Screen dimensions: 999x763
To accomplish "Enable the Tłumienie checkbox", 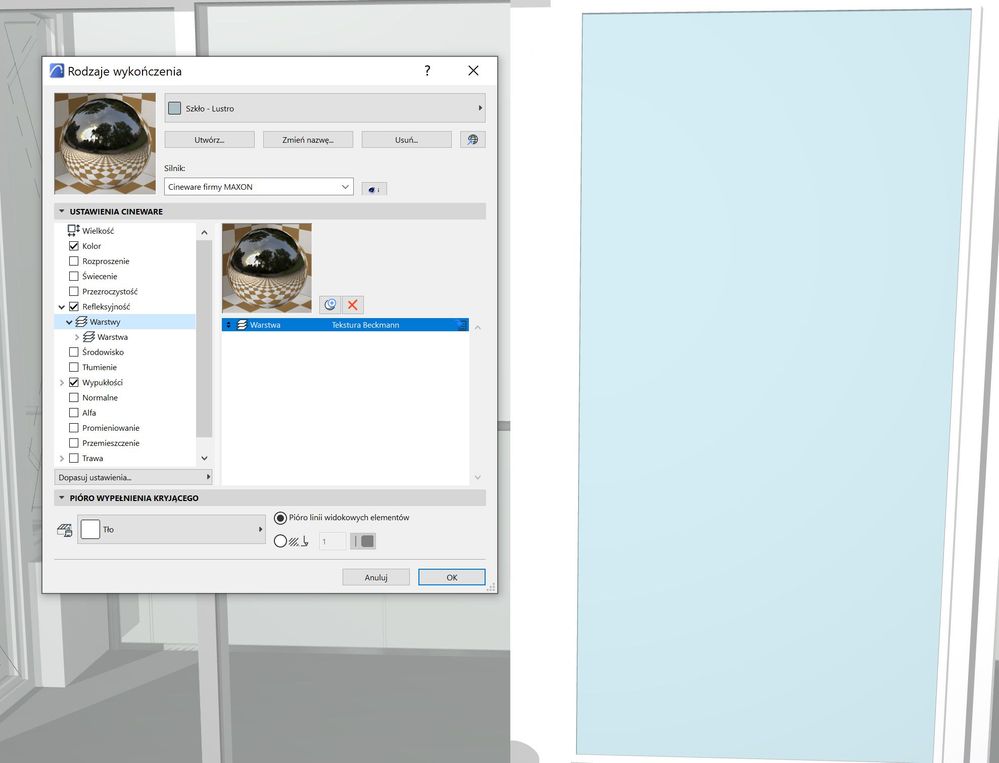I will [x=74, y=367].
